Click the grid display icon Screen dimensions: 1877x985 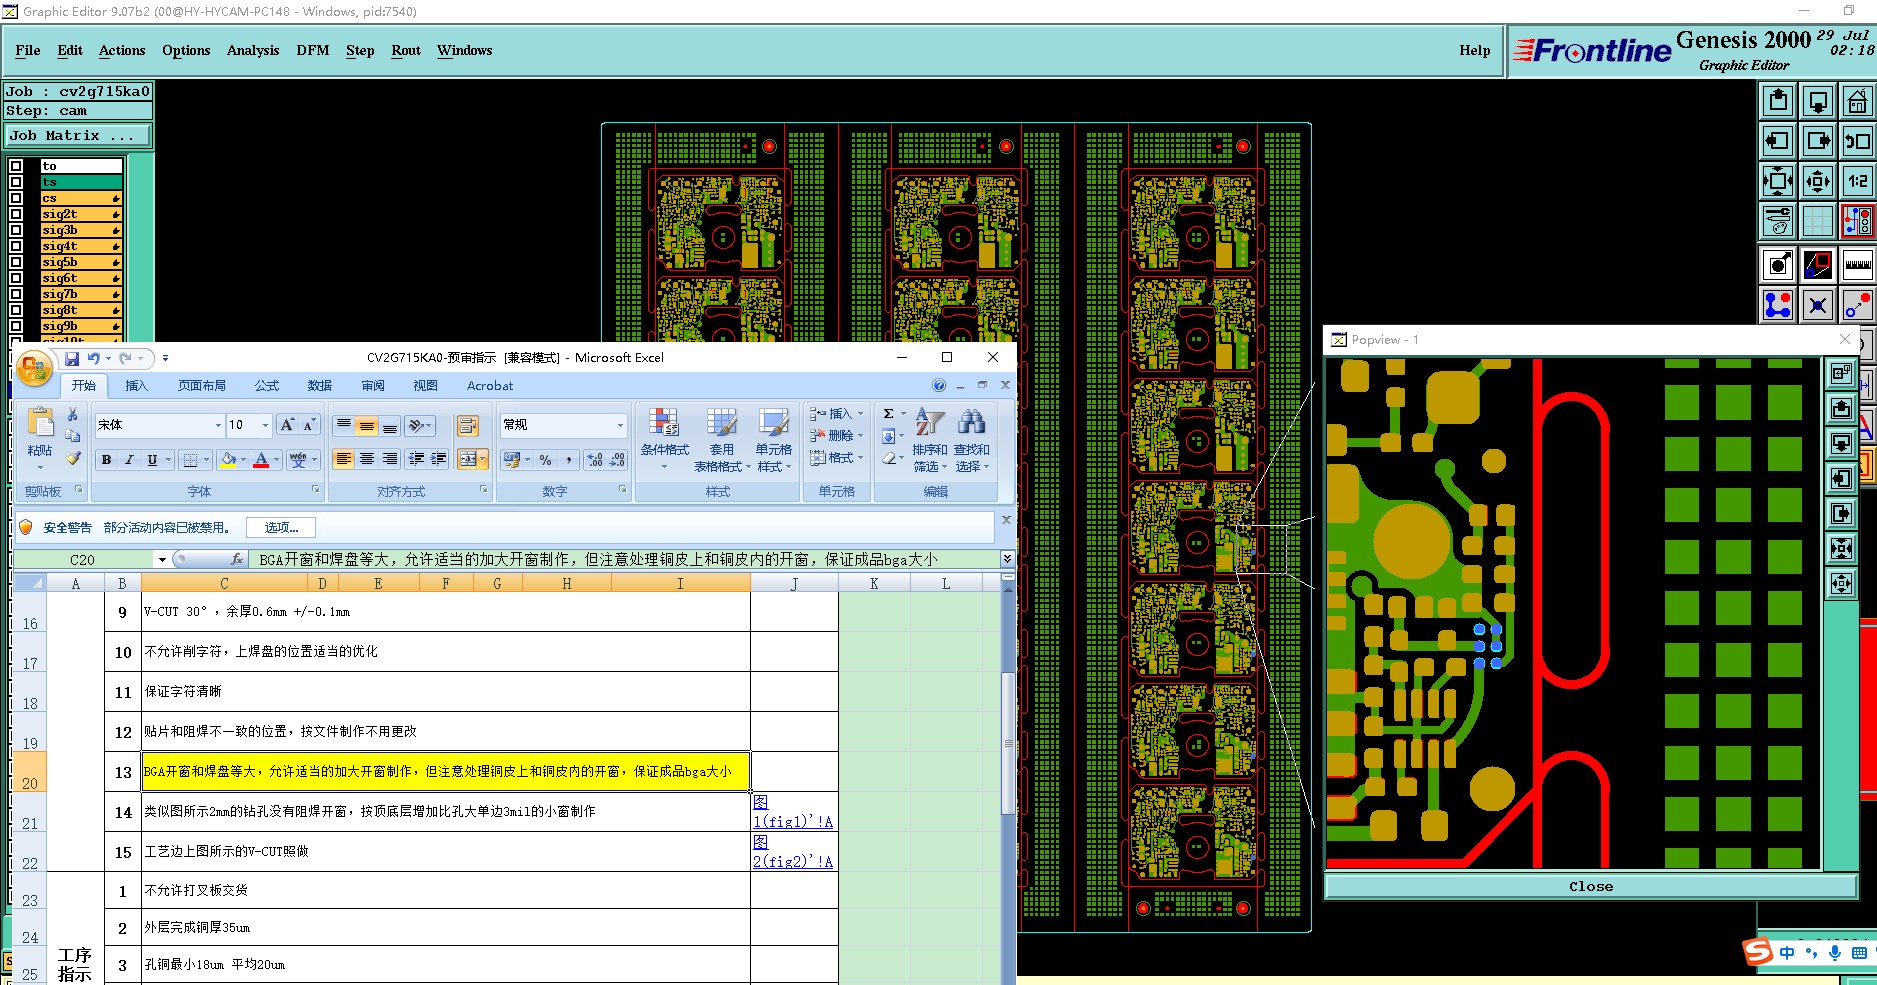pos(1817,221)
